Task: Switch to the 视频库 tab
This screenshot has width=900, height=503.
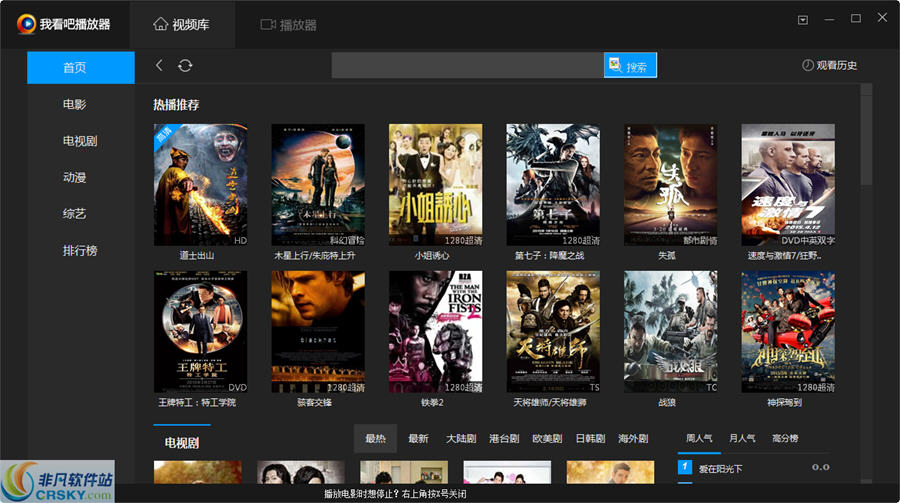Action: click(181, 25)
